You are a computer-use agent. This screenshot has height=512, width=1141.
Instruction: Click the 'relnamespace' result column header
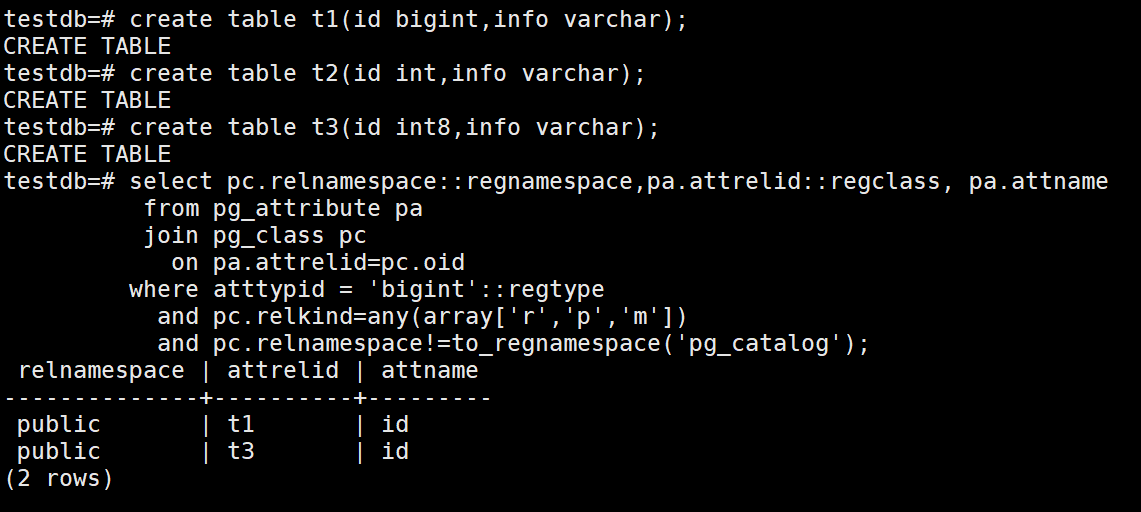(101, 371)
